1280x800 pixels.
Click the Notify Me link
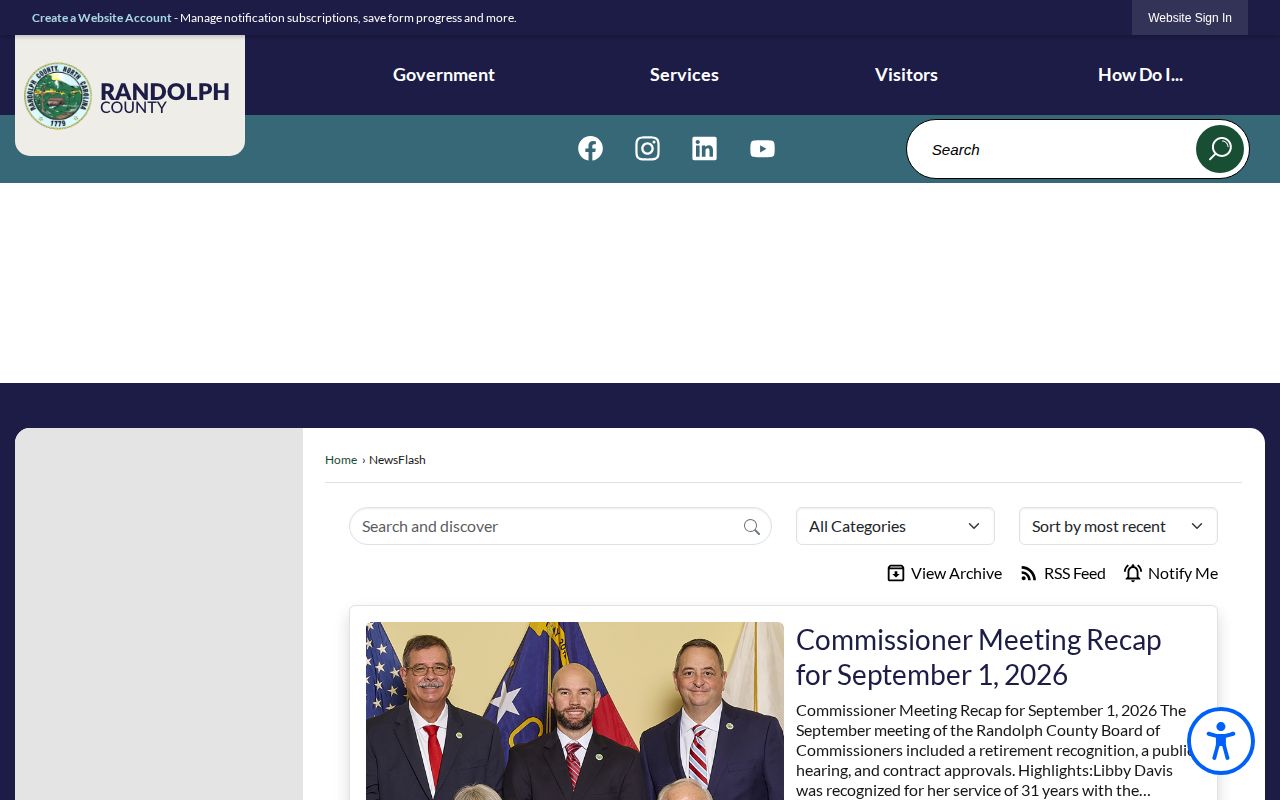[1170, 573]
